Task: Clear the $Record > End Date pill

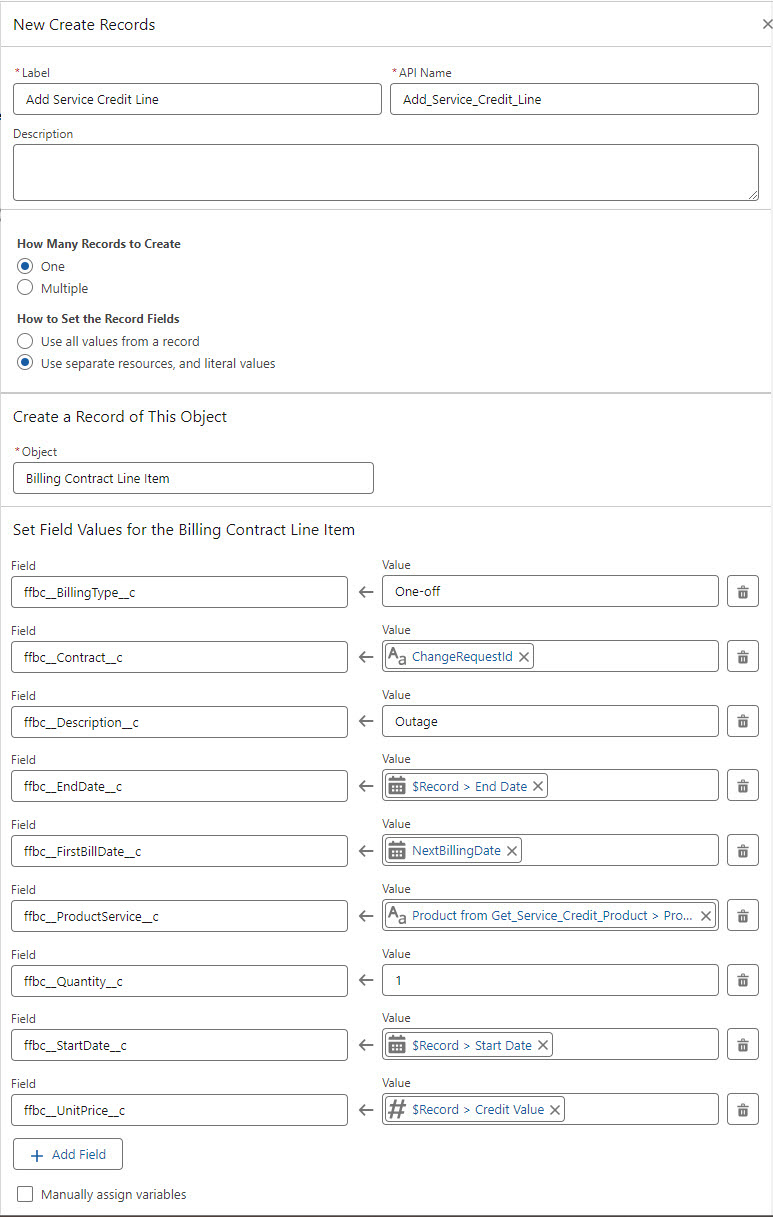Action: coord(538,786)
